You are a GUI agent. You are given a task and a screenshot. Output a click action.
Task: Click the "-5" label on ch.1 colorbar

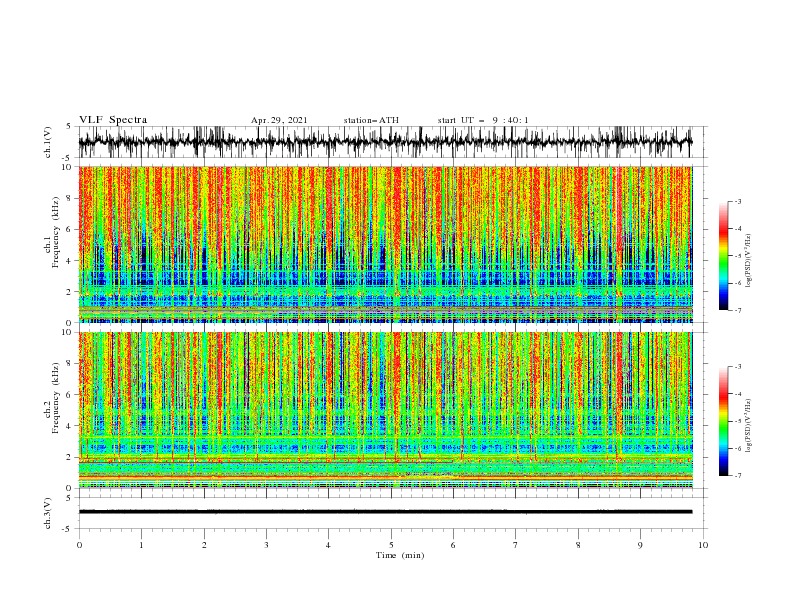[737, 256]
